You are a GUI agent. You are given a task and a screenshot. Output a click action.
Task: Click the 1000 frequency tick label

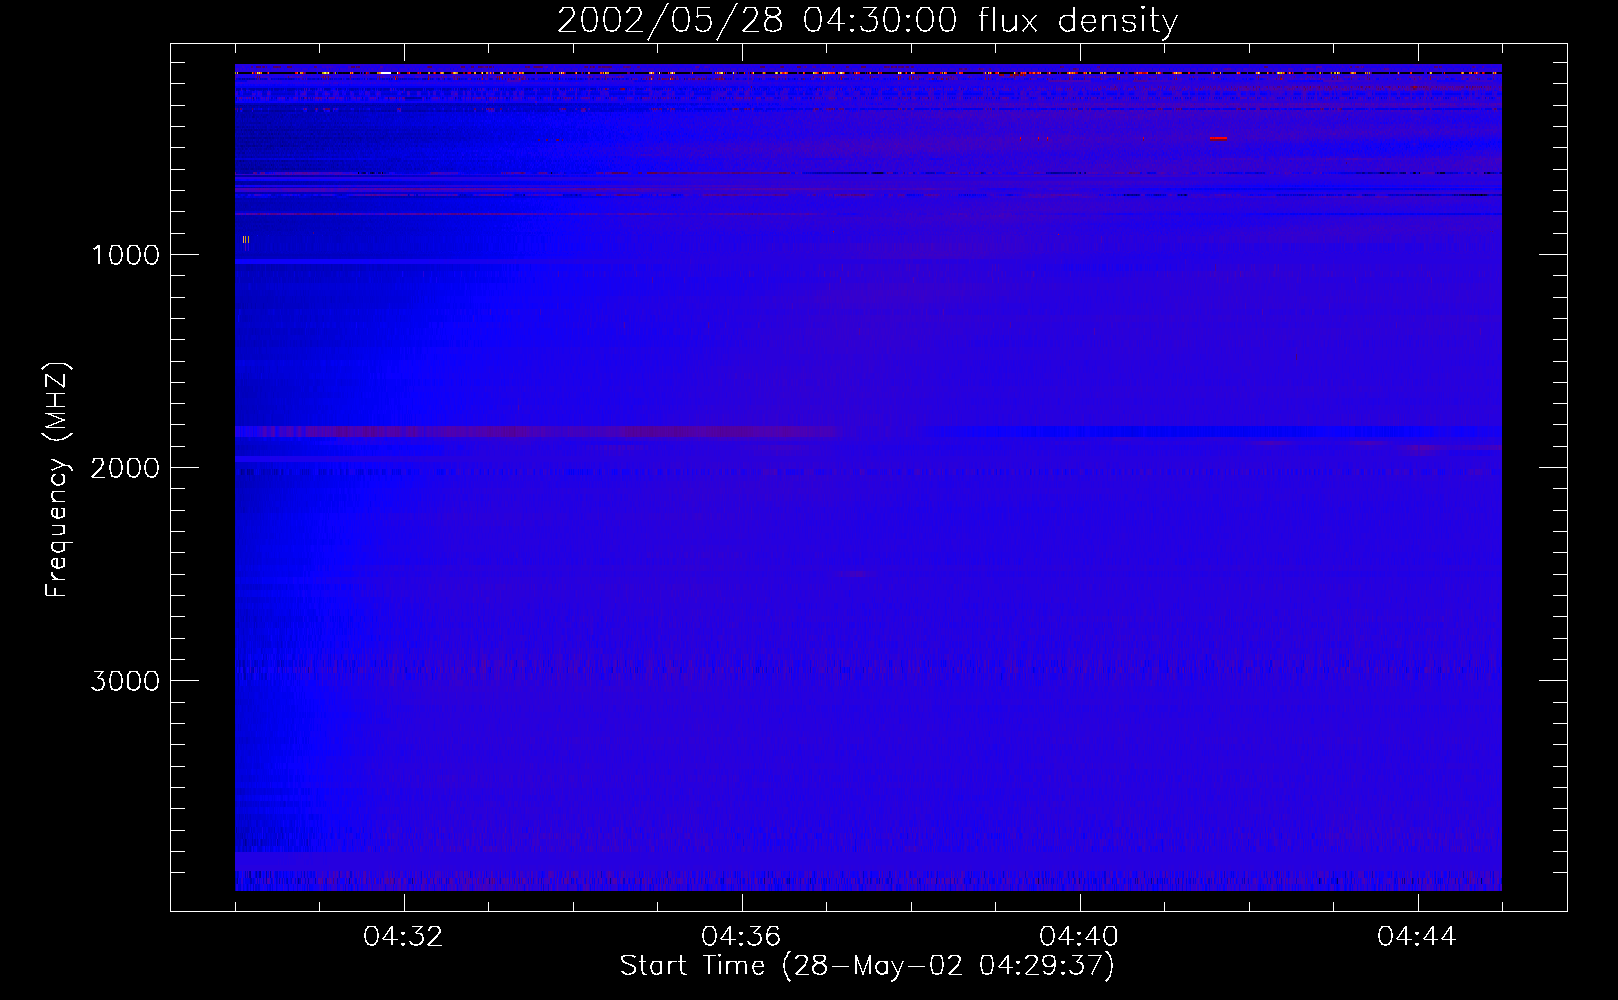tap(125, 255)
